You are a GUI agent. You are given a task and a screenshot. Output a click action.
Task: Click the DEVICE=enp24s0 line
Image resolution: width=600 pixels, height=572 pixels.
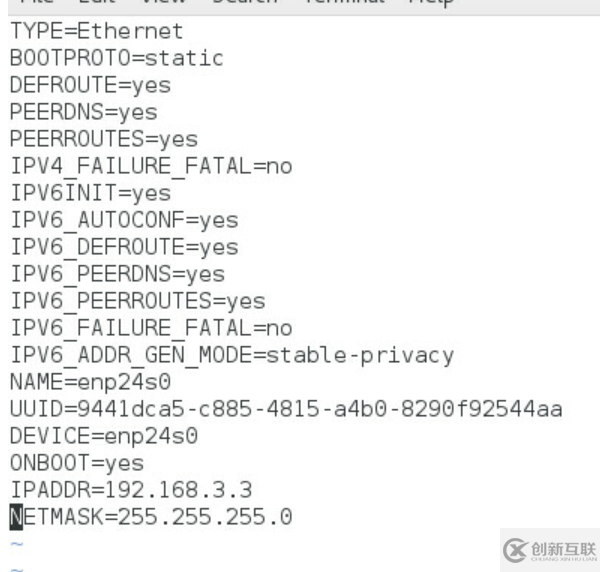104,436
